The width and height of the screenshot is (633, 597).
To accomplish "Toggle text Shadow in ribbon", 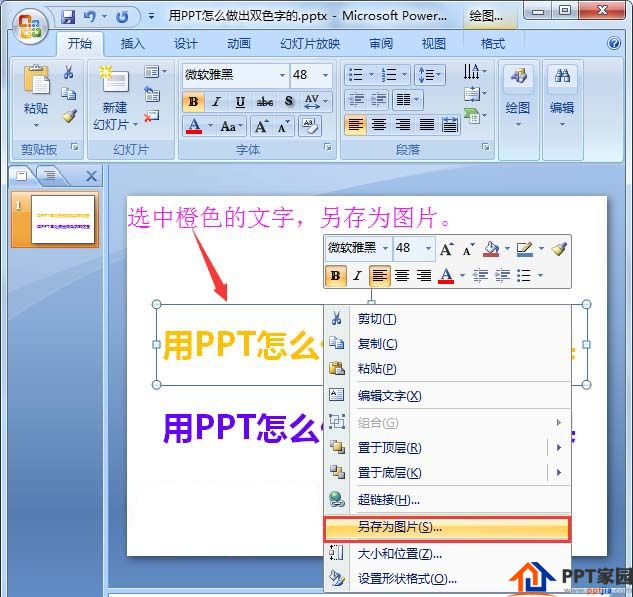I will (x=289, y=101).
